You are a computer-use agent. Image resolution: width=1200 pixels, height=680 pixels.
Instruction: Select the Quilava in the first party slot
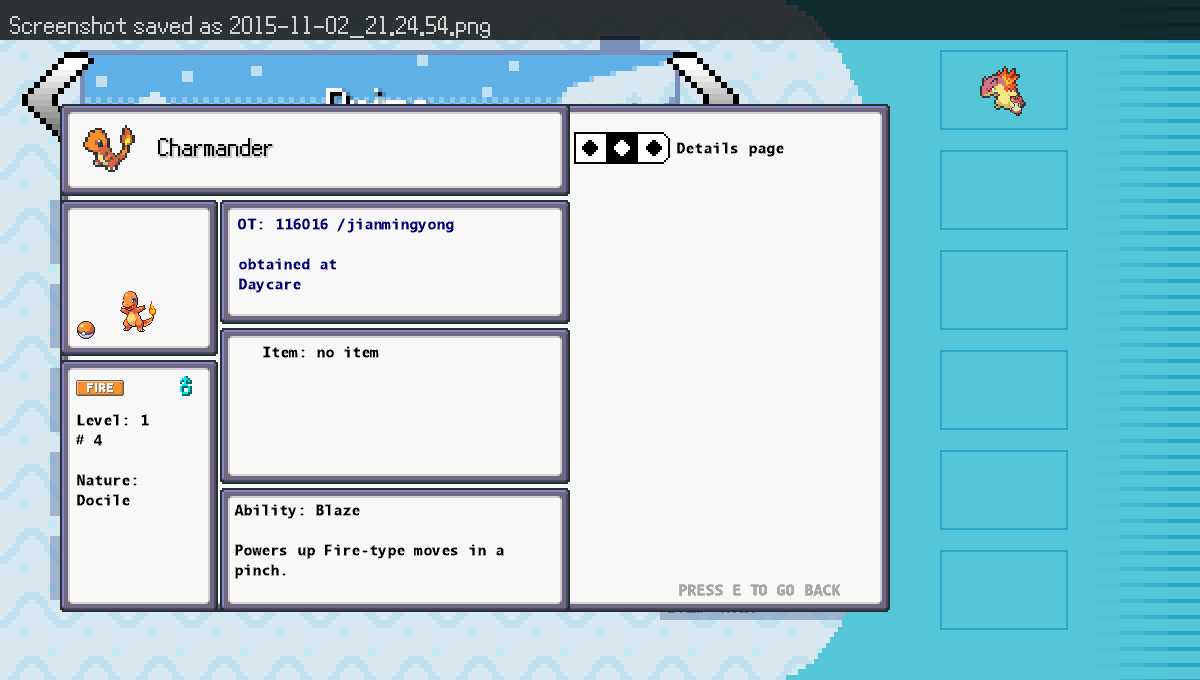(1003, 90)
